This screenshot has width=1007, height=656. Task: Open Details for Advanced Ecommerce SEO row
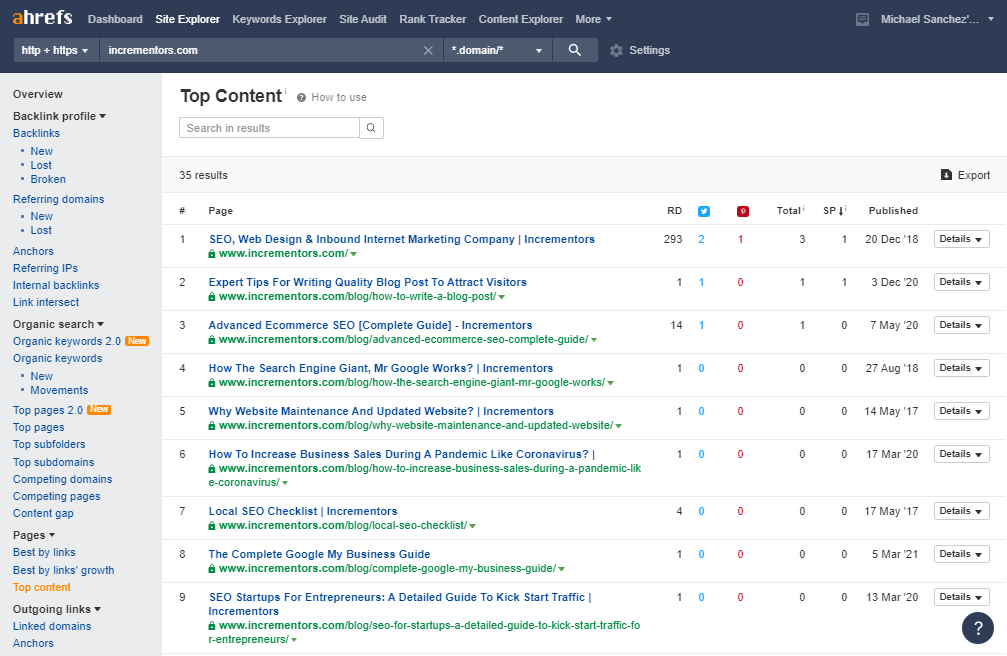coord(961,325)
